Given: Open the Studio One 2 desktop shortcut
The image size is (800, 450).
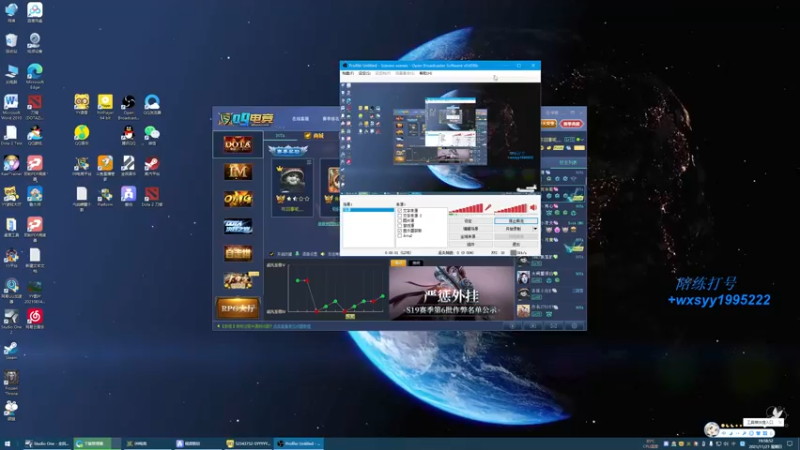Looking at the screenshot, I should click(x=11, y=320).
